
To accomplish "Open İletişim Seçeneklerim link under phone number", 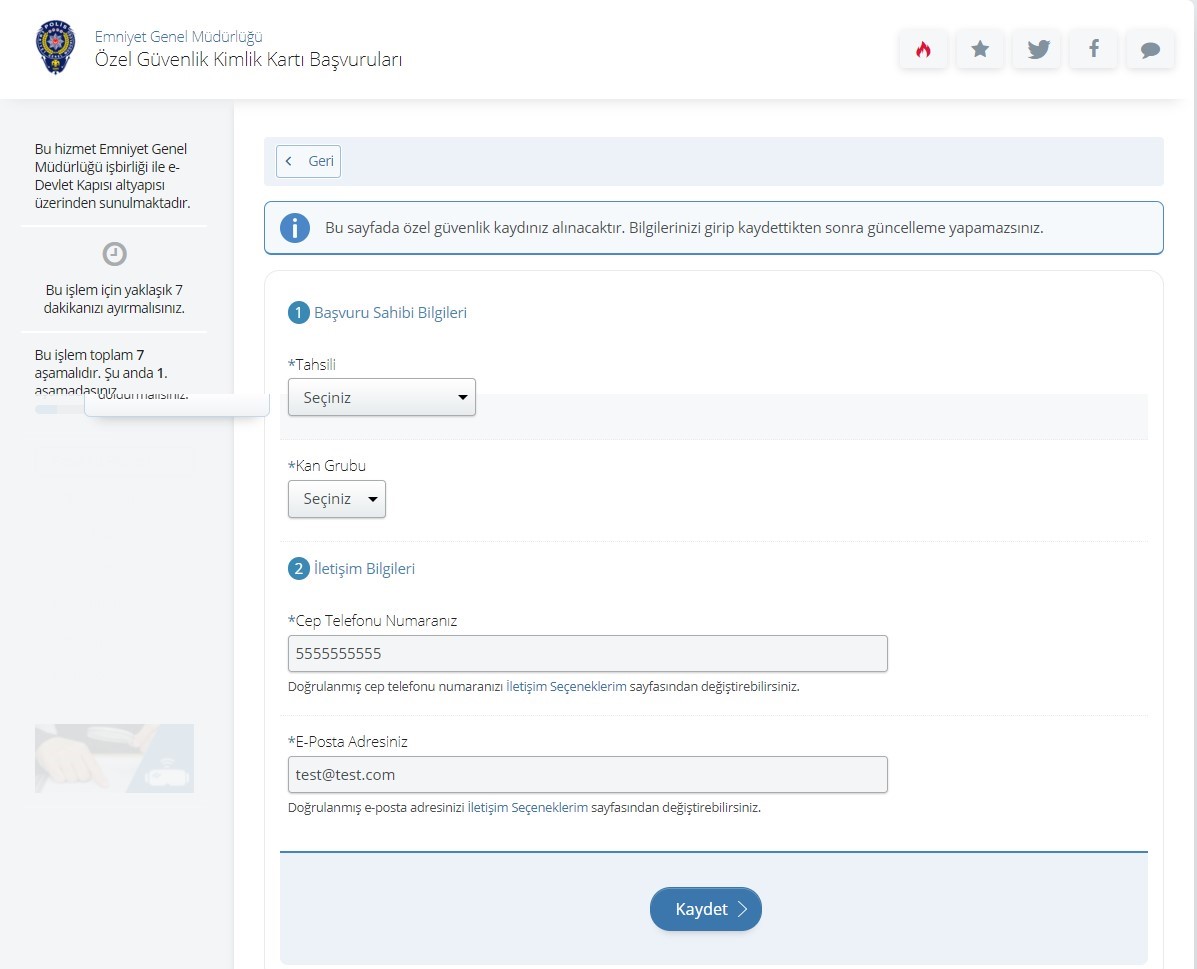I will (566, 687).
